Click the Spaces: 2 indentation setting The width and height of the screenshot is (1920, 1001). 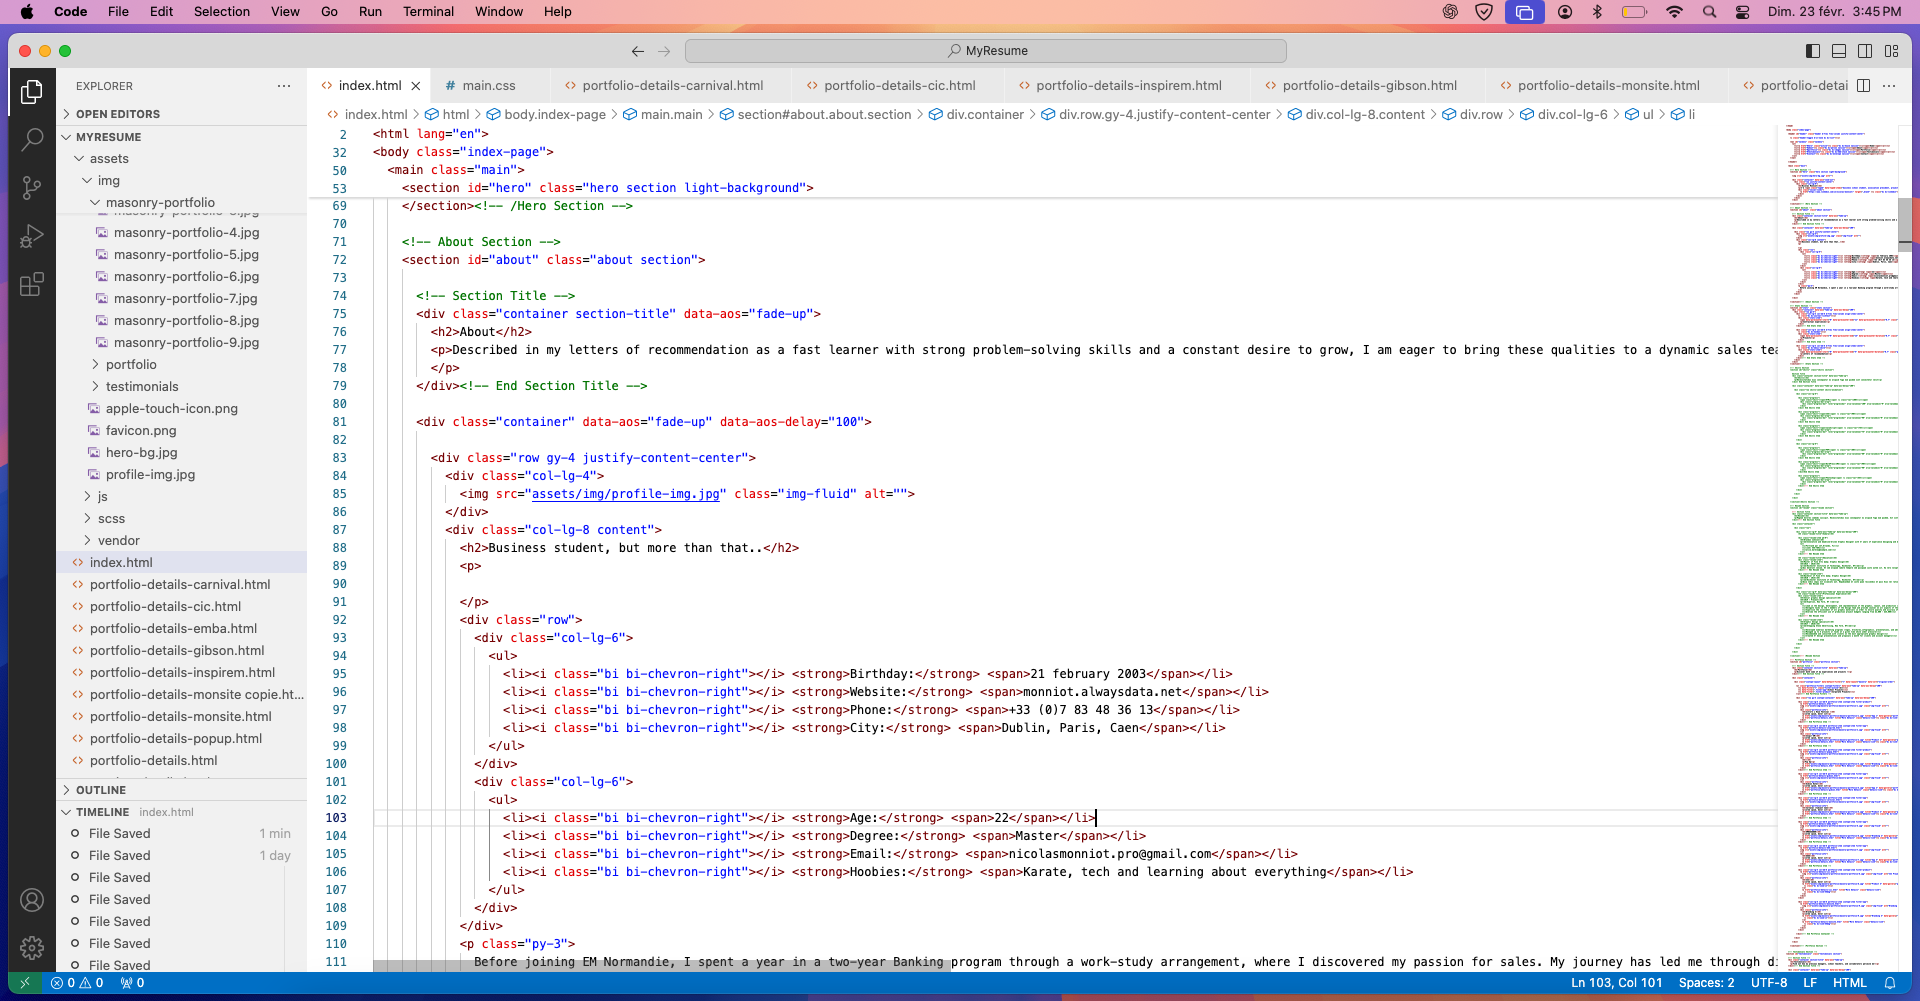(x=1706, y=983)
